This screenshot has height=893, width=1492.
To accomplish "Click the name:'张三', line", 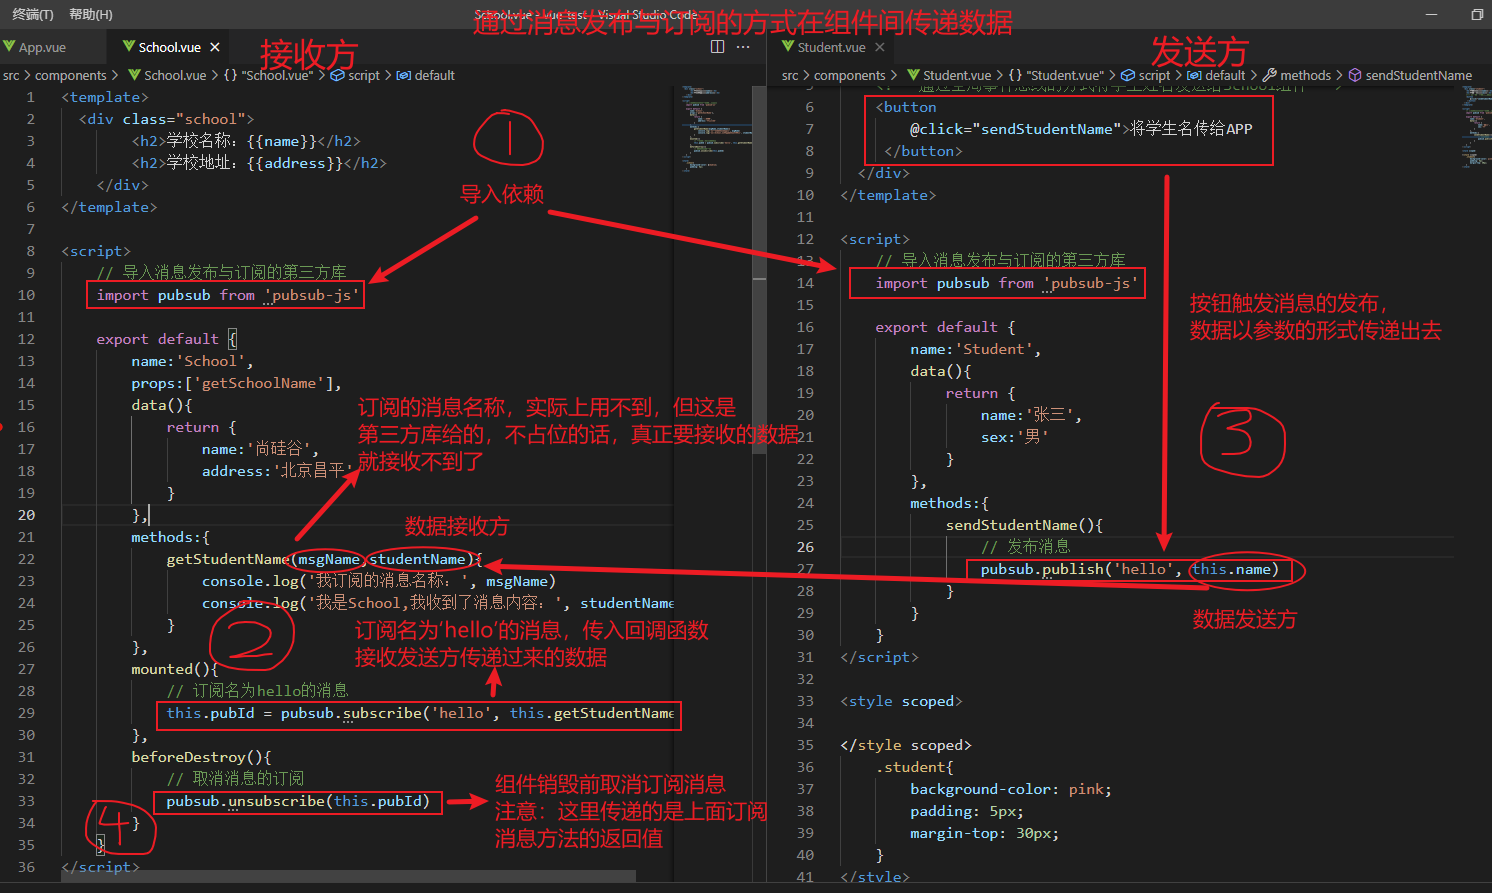I will point(1031,415).
